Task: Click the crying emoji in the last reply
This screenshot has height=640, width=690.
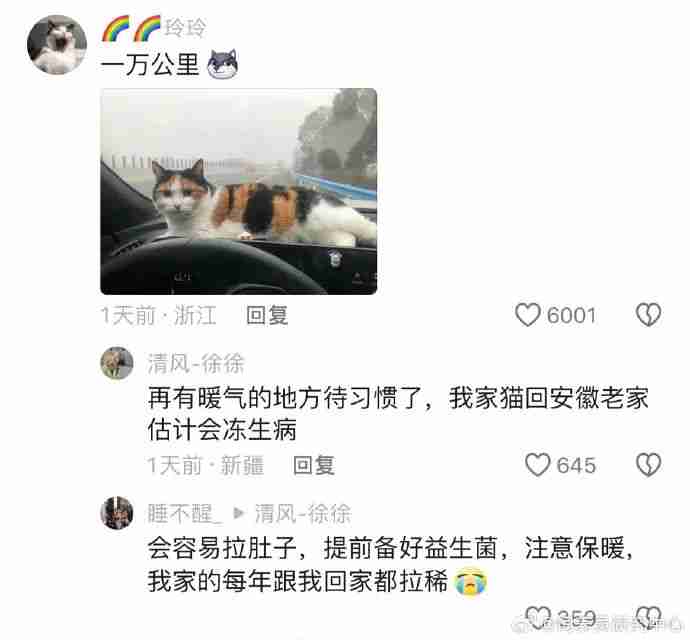Action: 470,581
